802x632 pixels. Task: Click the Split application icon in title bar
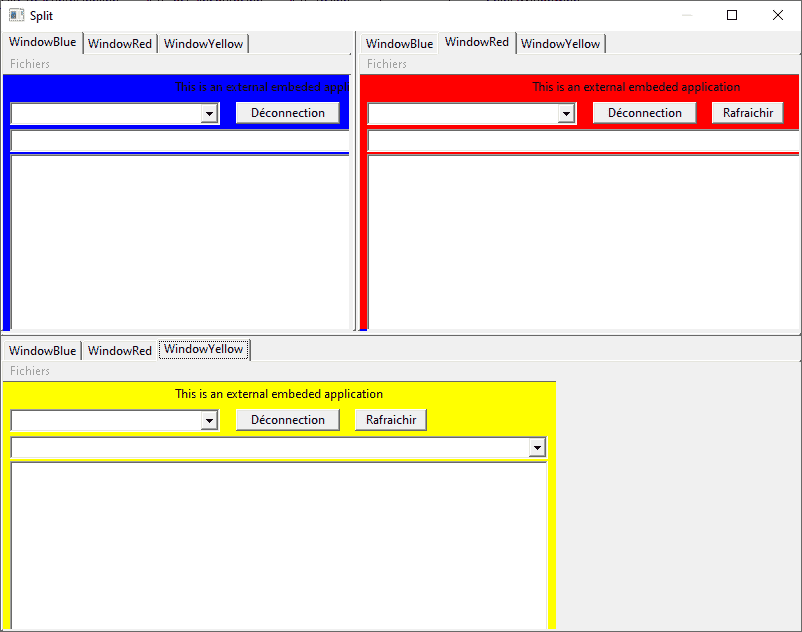16,15
